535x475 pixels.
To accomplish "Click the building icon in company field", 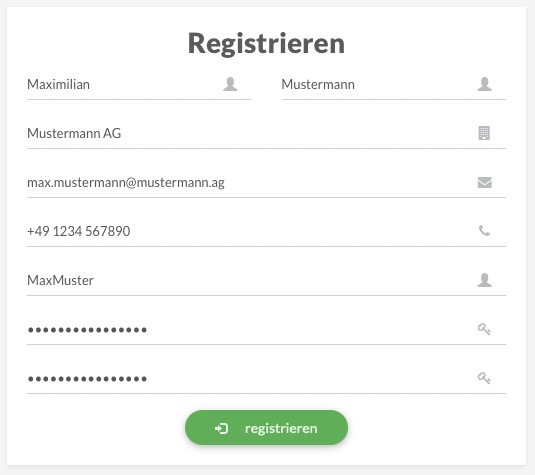I will [484, 133].
